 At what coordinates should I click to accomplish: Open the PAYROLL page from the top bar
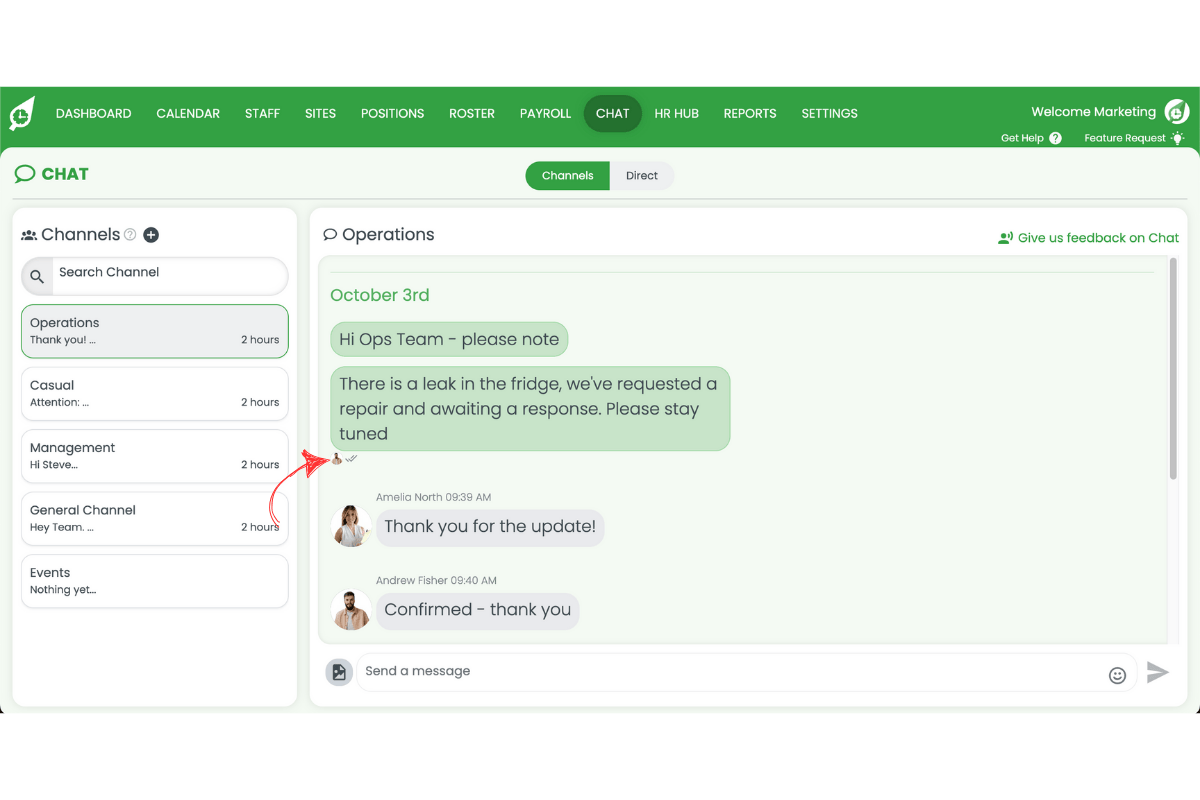(x=545, y=113)
